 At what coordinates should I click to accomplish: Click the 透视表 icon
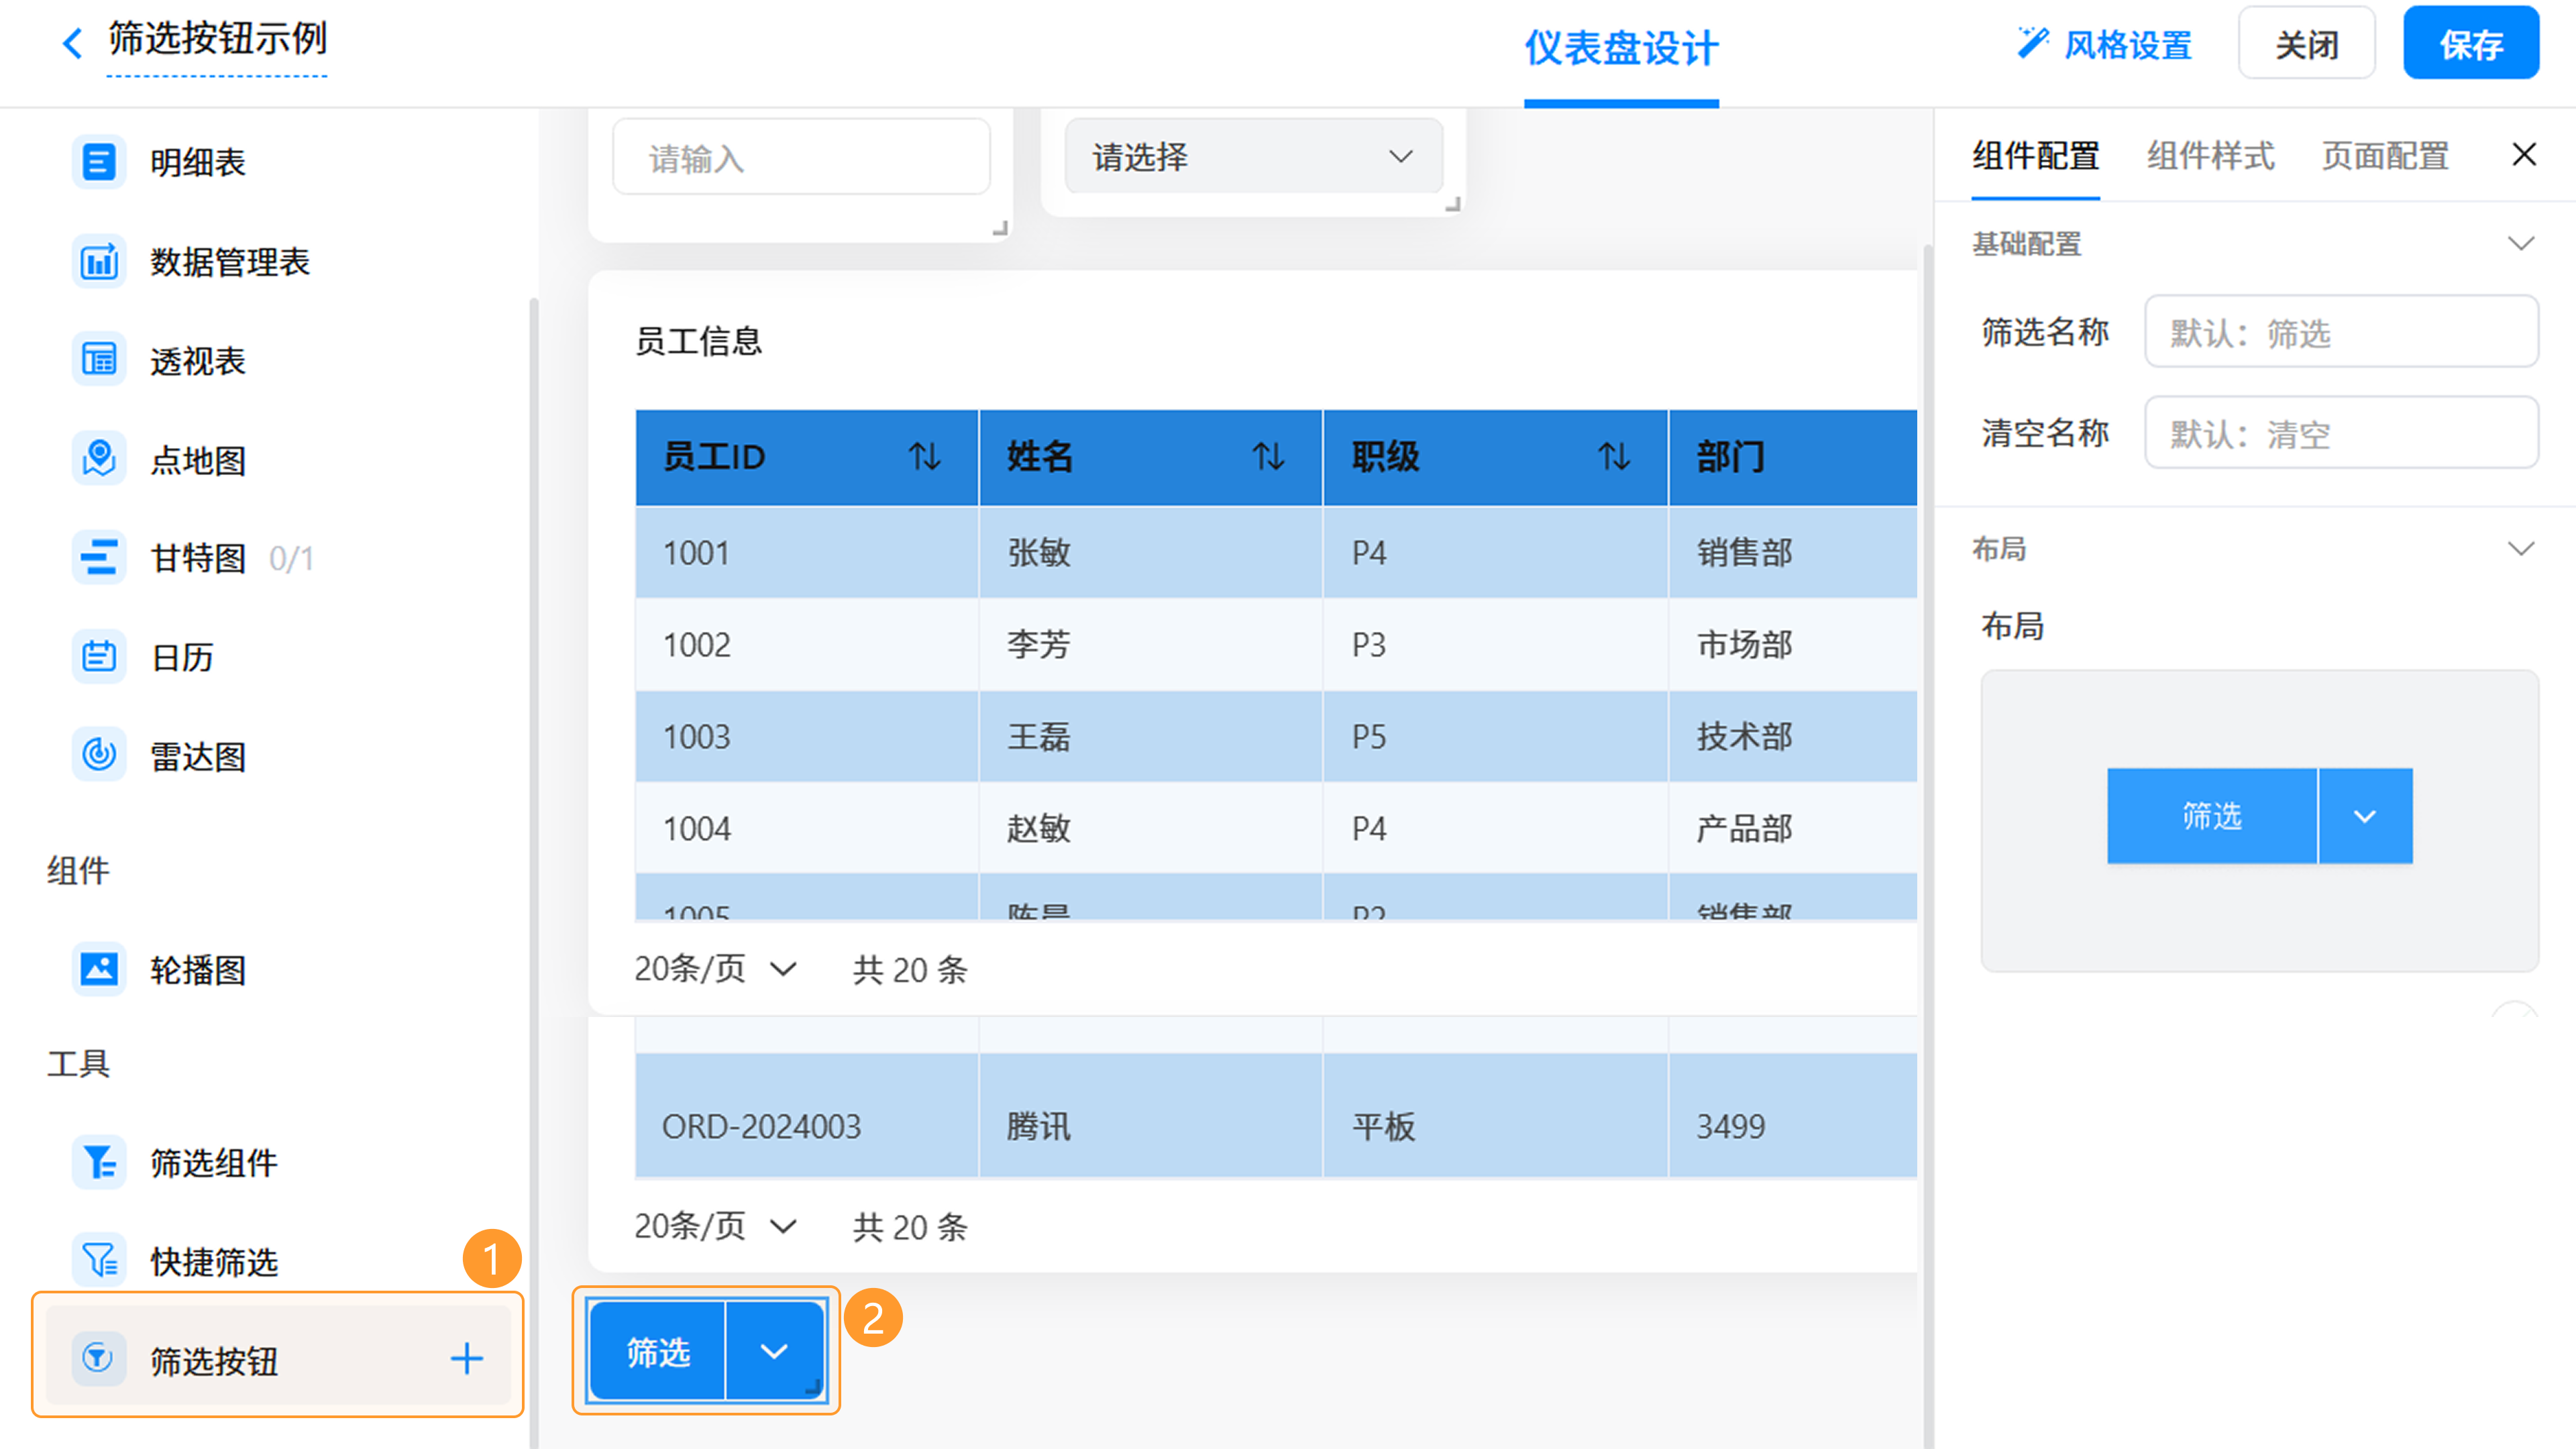point(99,360)
